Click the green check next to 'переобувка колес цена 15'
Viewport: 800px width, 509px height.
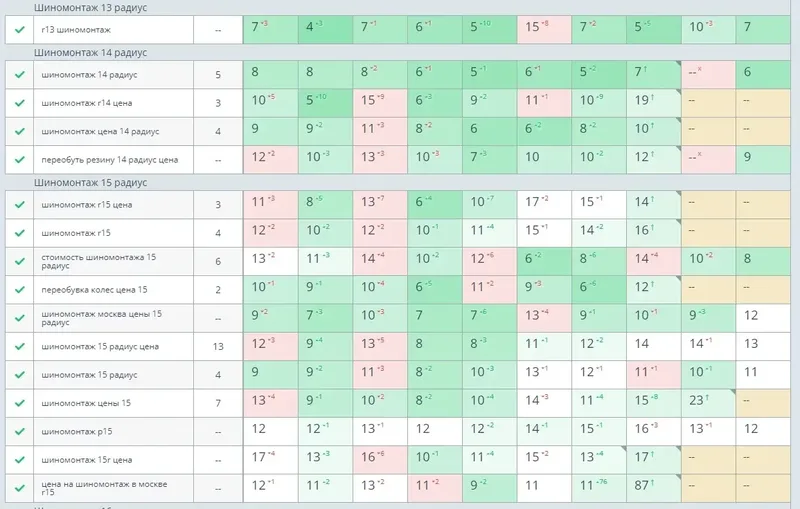click(19, 290)
